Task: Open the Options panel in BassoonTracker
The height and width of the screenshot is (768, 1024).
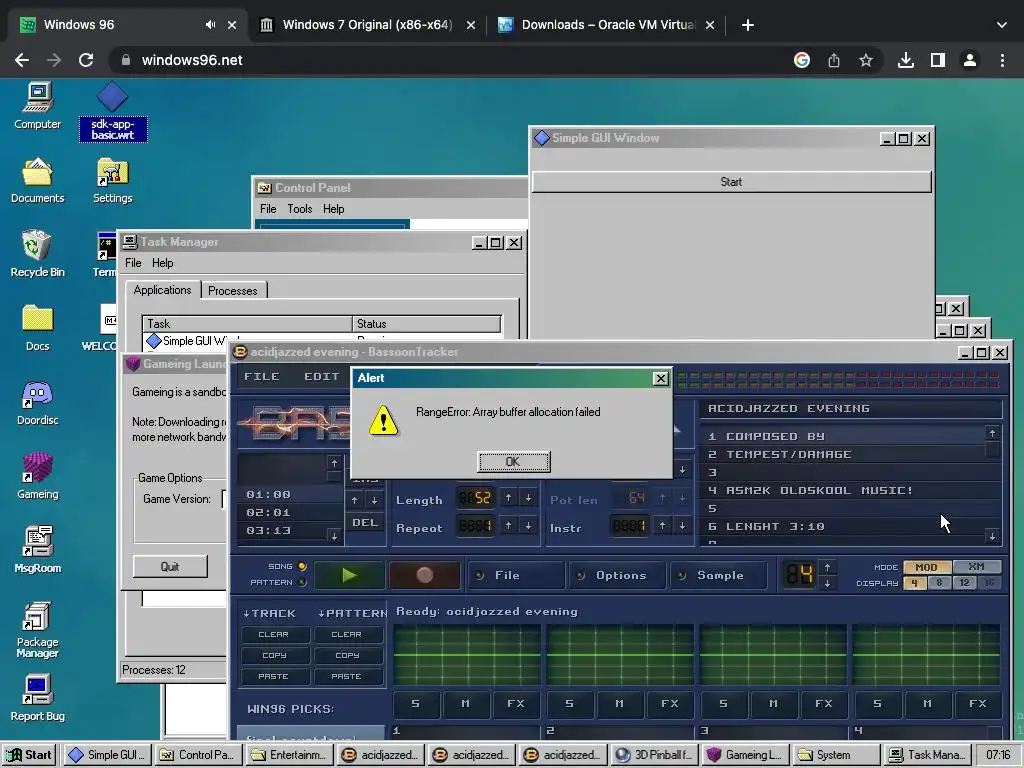Action: point(618,575)
